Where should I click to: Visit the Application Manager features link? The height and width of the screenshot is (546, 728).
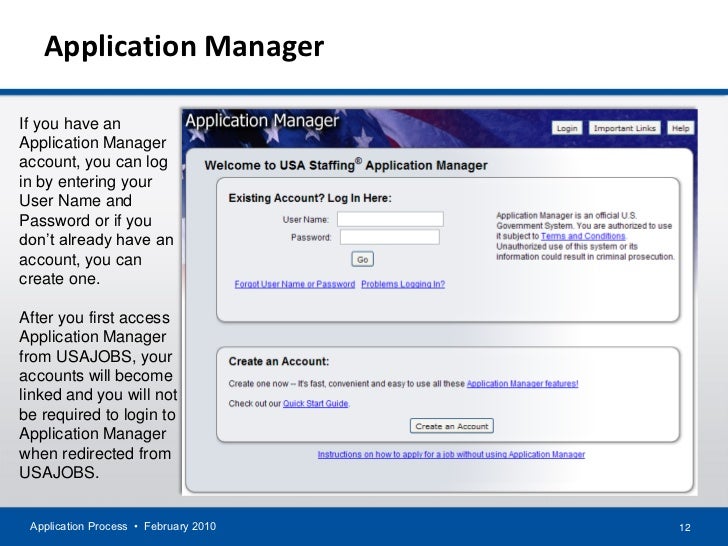pos(522,383)
